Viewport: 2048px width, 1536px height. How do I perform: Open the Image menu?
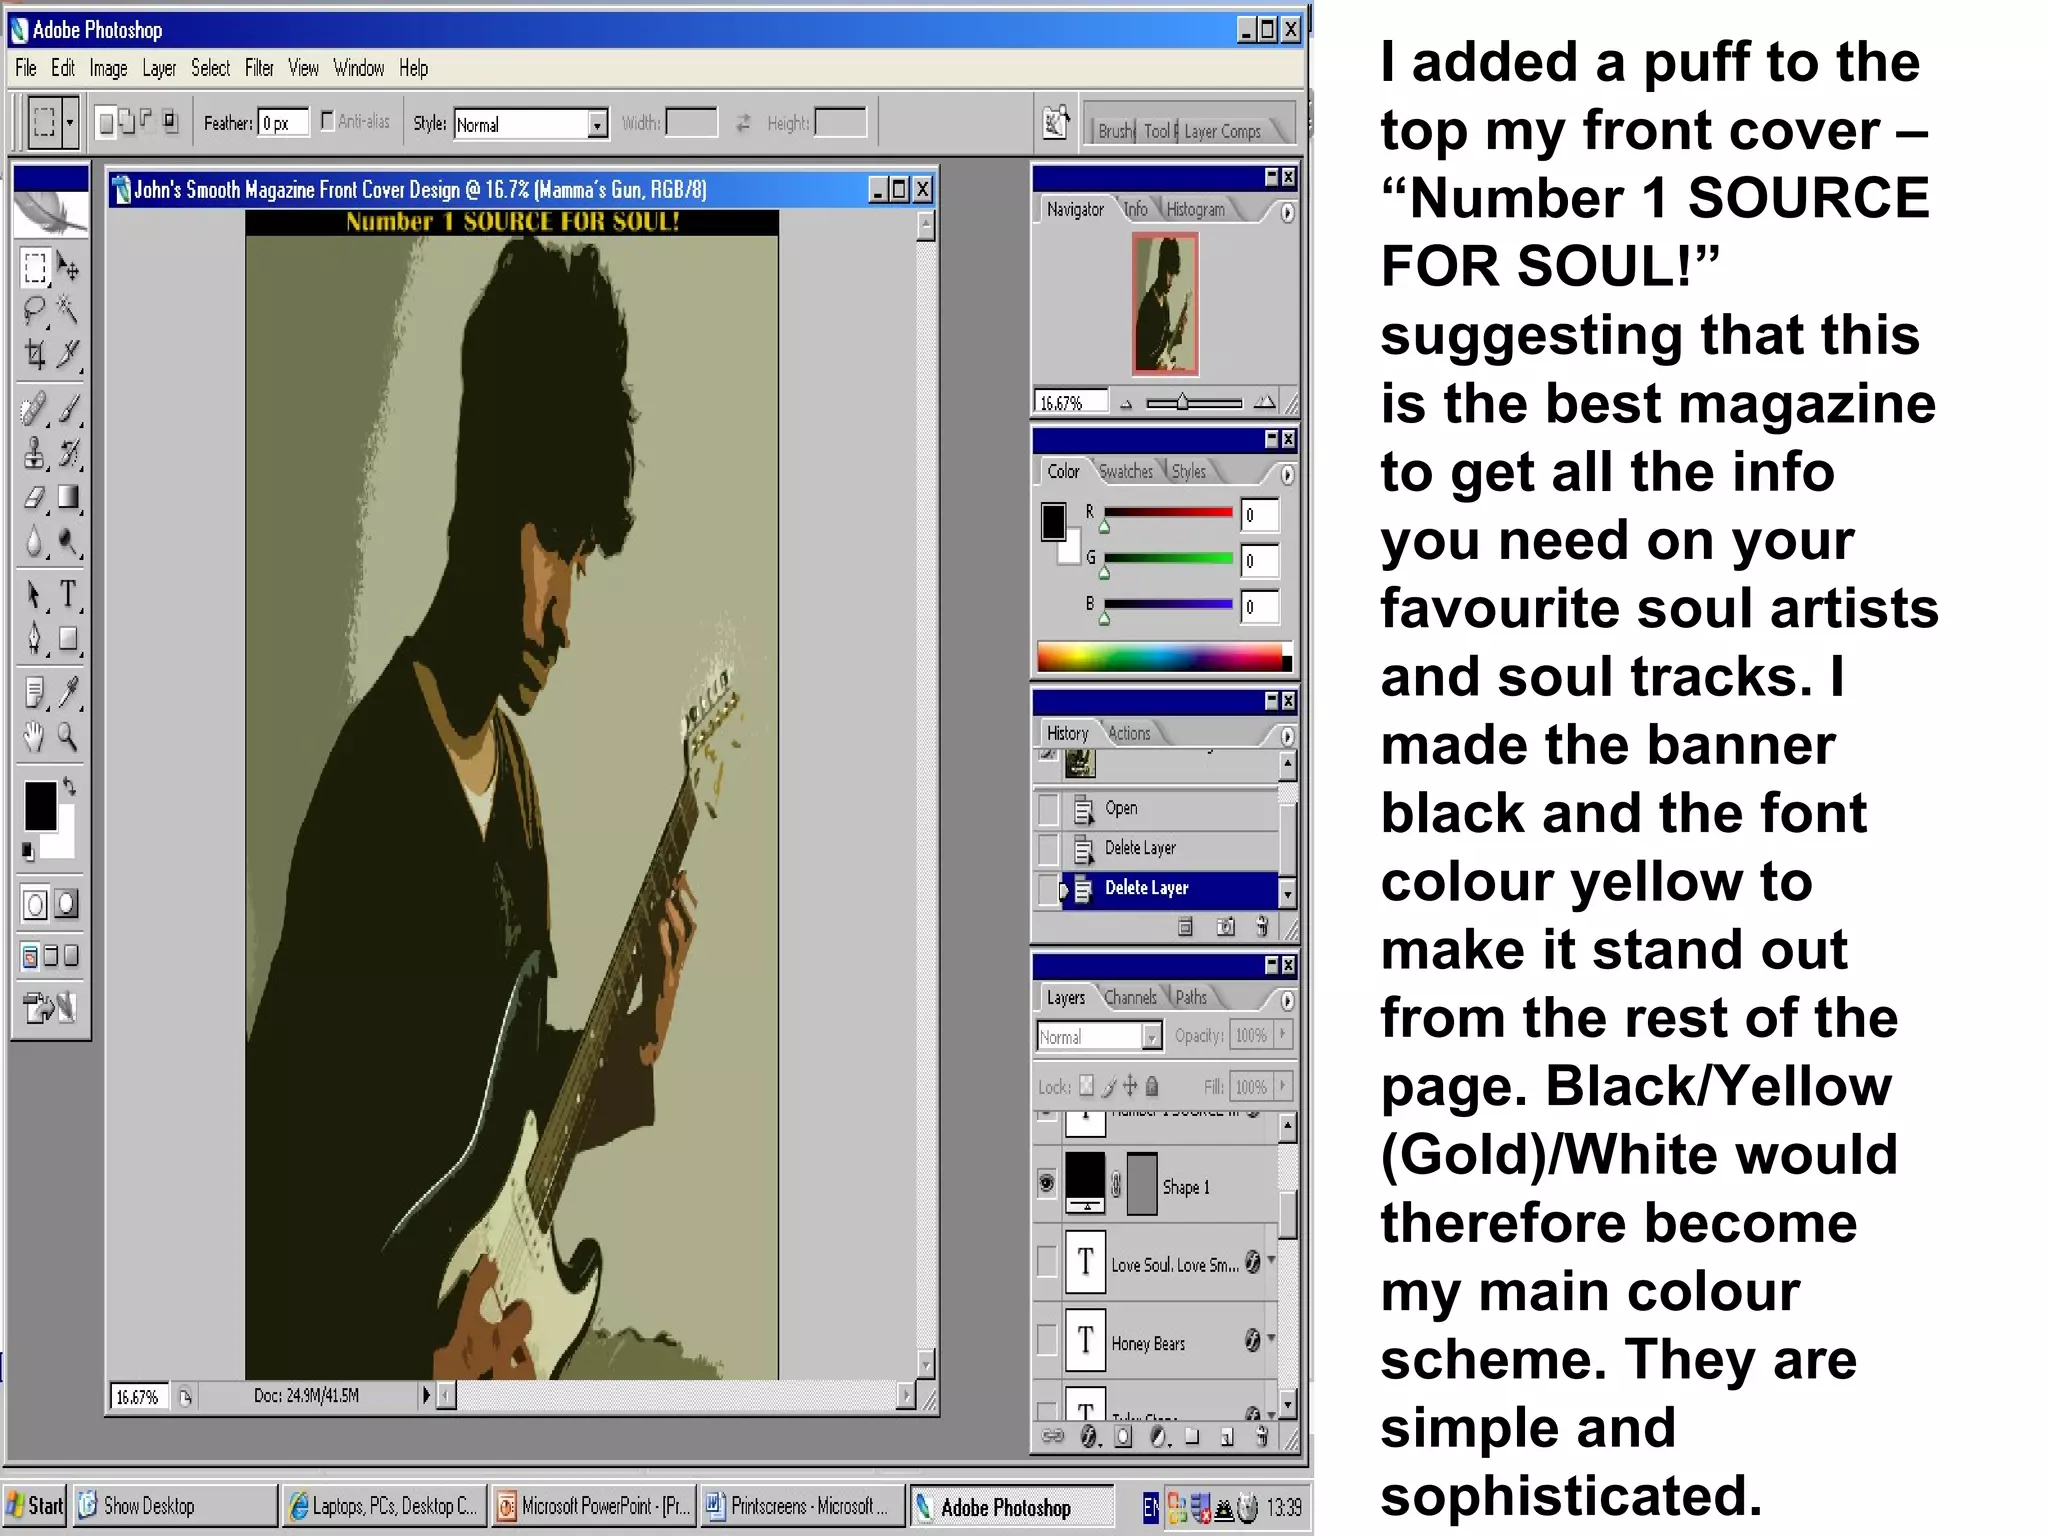click(108, 68)
